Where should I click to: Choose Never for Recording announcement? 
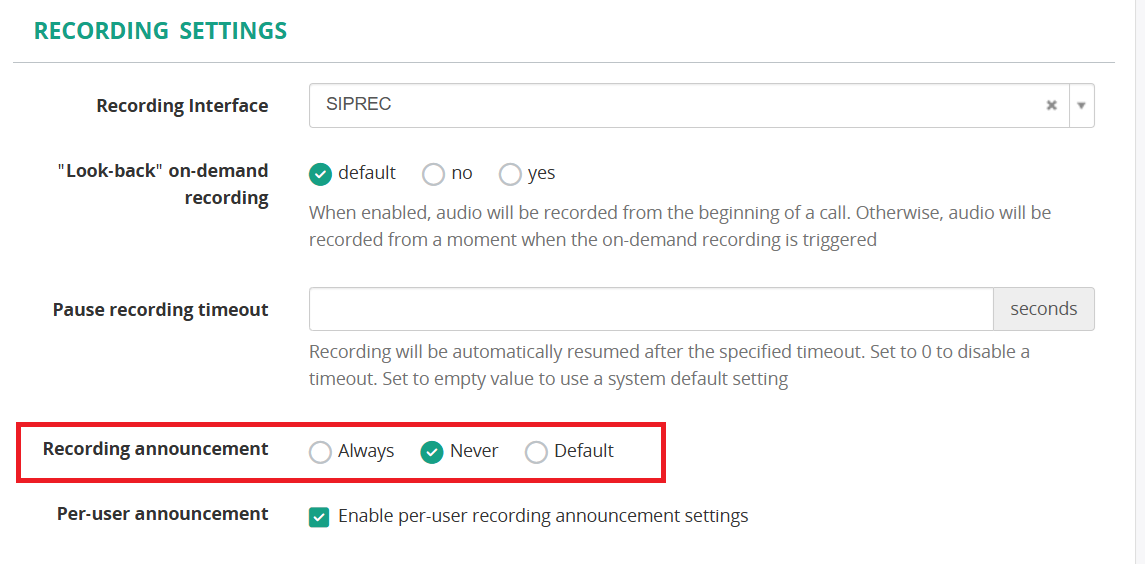click(x=432, y=452)
